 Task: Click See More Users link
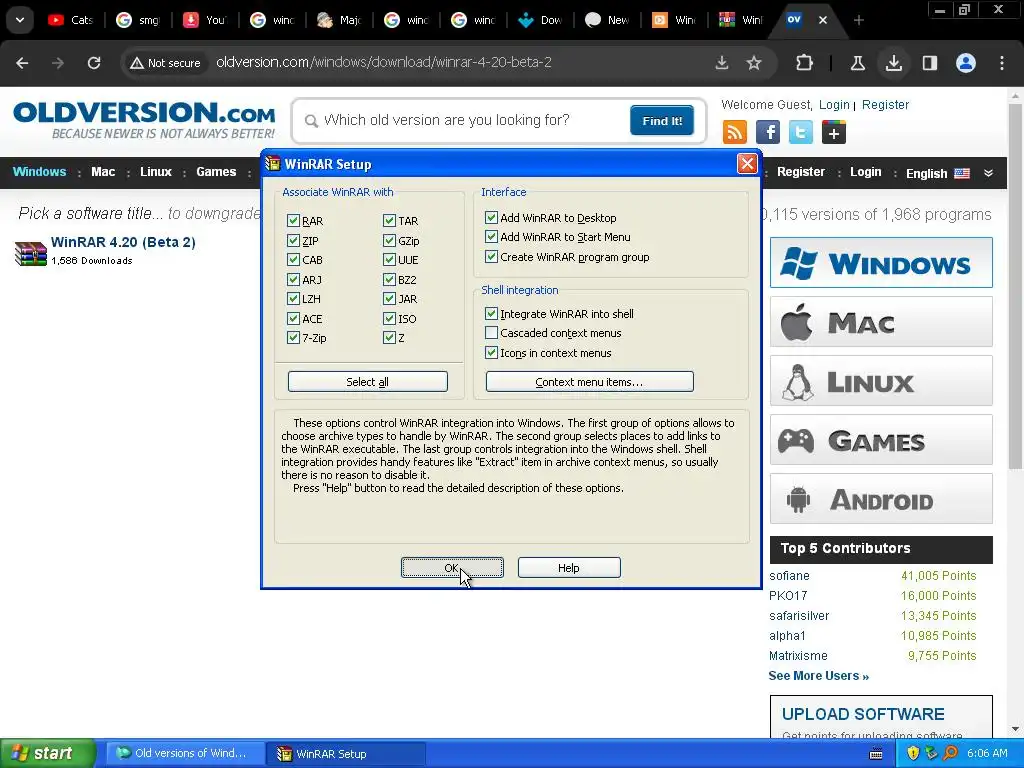(818, 676)
